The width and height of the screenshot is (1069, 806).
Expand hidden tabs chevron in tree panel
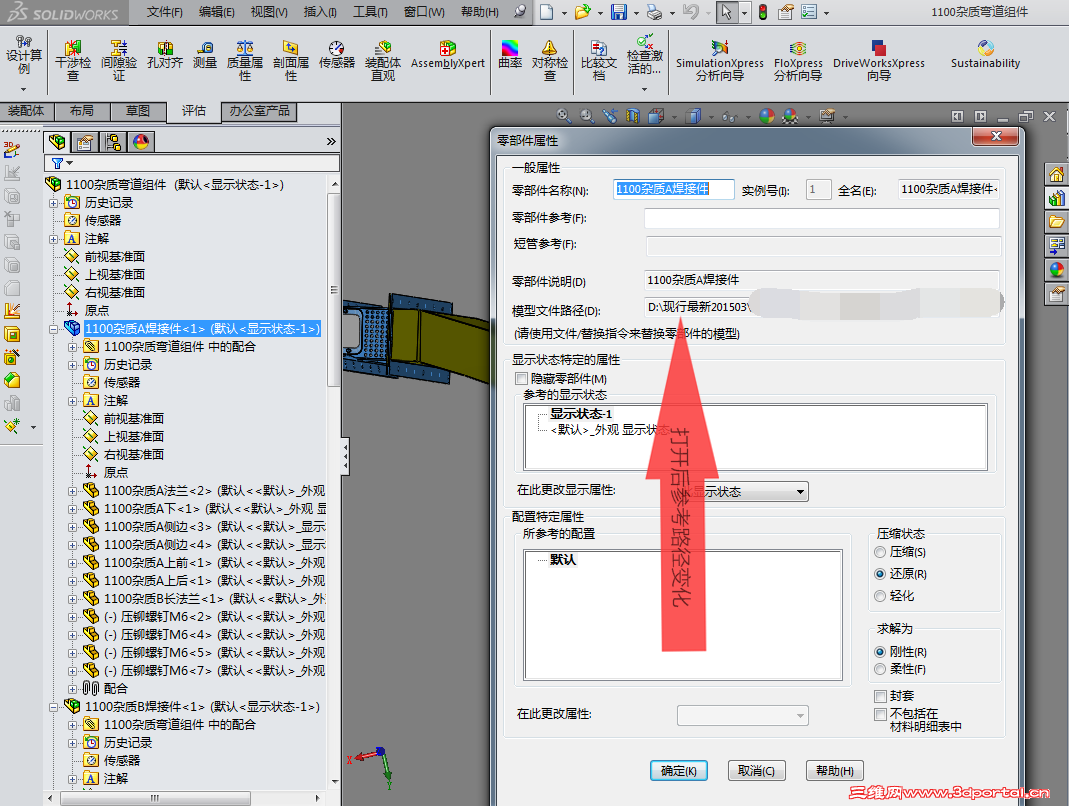point(331,141)
